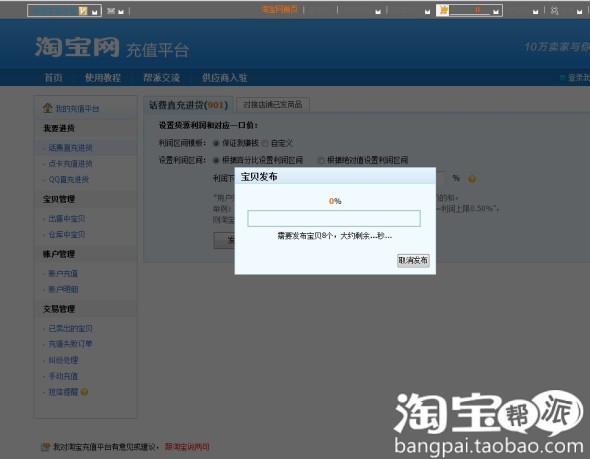This screenshot has height=459, width=590.
Task: Open QQ直充进货 in the sidebar
Action: coord(69,179)
